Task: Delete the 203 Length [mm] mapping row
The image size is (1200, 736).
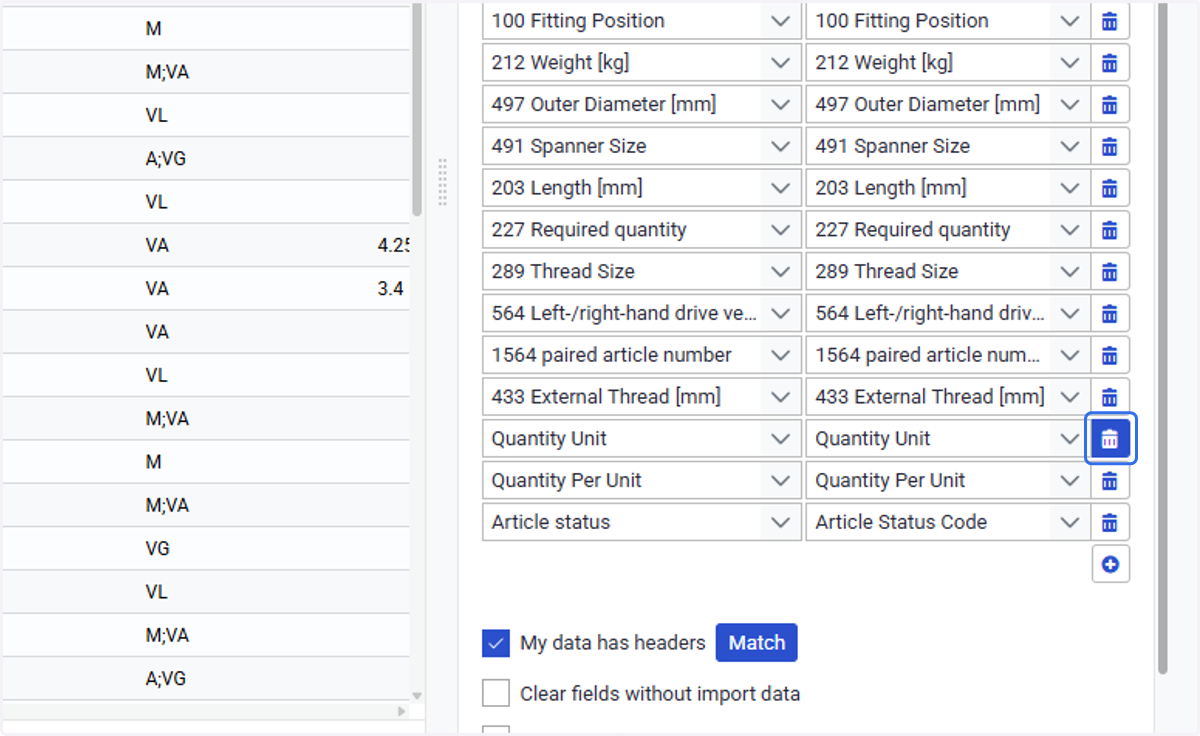Action: click(1110, 188)
